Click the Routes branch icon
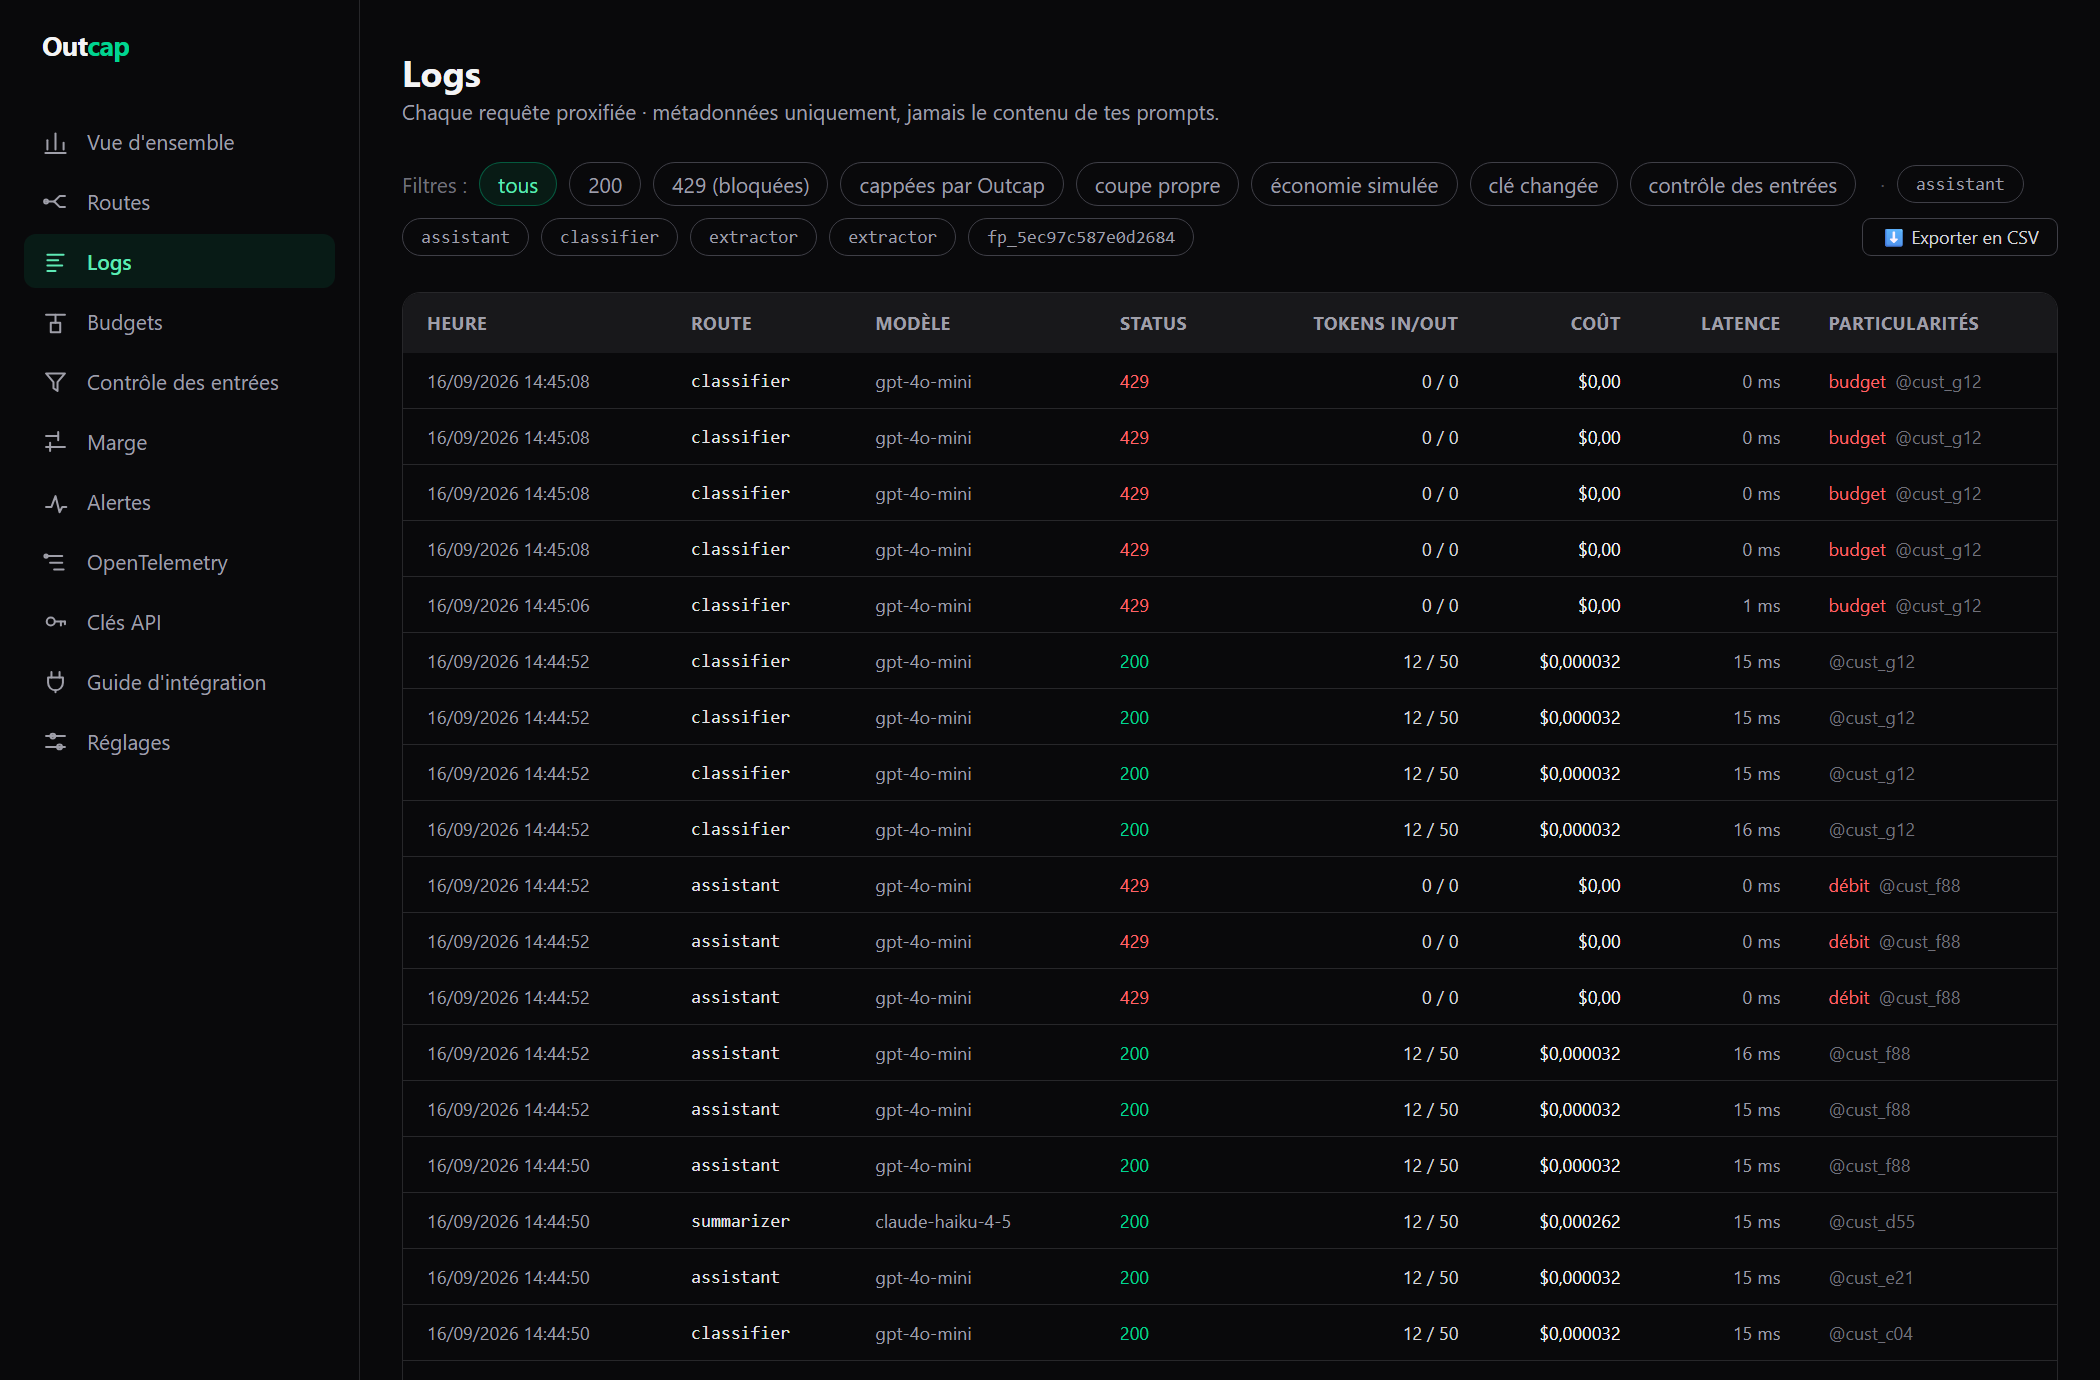The image size is (2100, 1380). [56, 203]
